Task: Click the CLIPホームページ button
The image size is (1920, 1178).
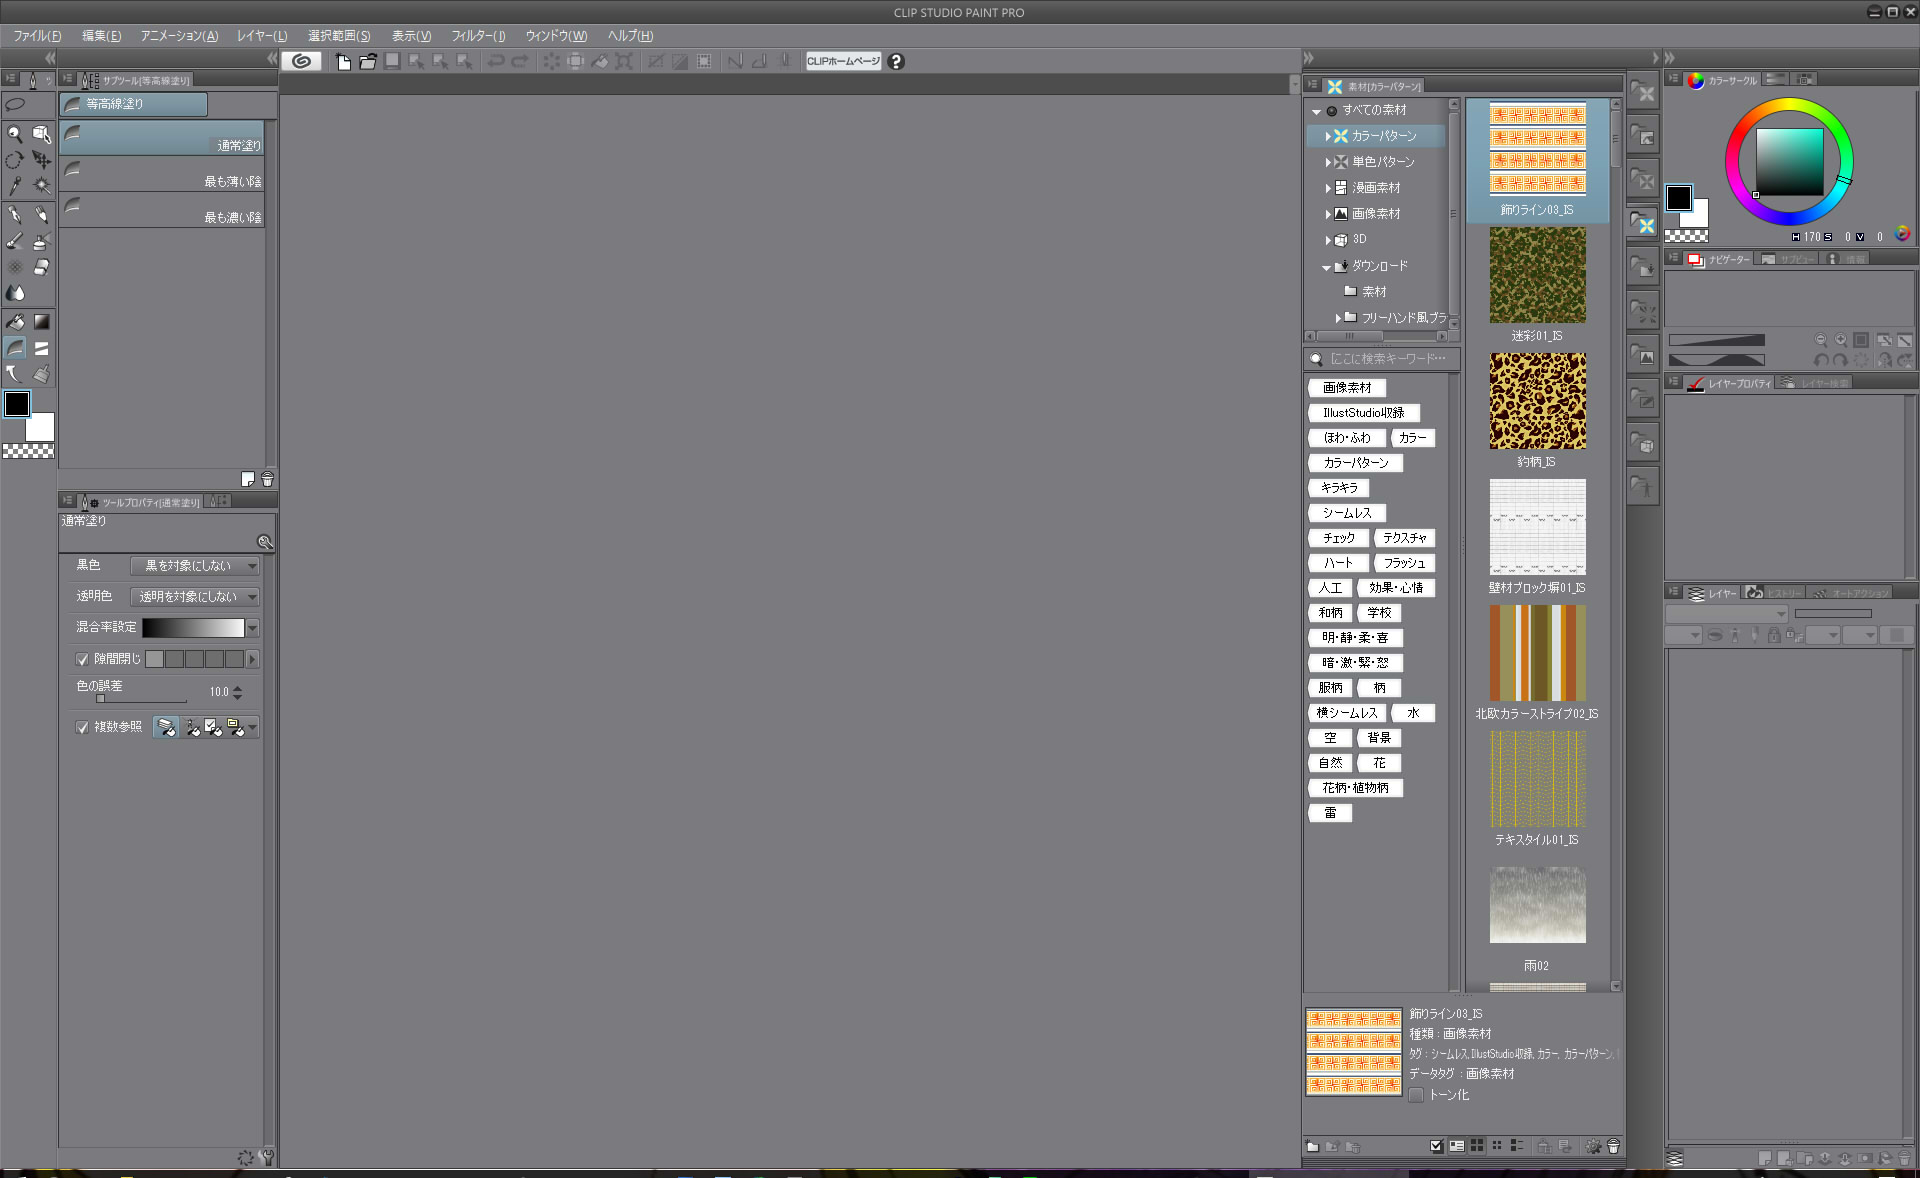Action: 843,62
